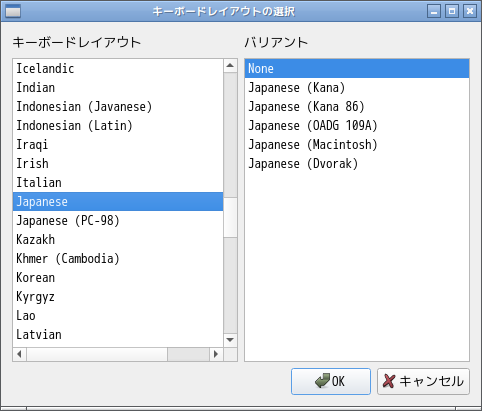This screenshot has width=482, height=411.
Task: Maximize the keyboard layout dialog
Action: (452, 11)
